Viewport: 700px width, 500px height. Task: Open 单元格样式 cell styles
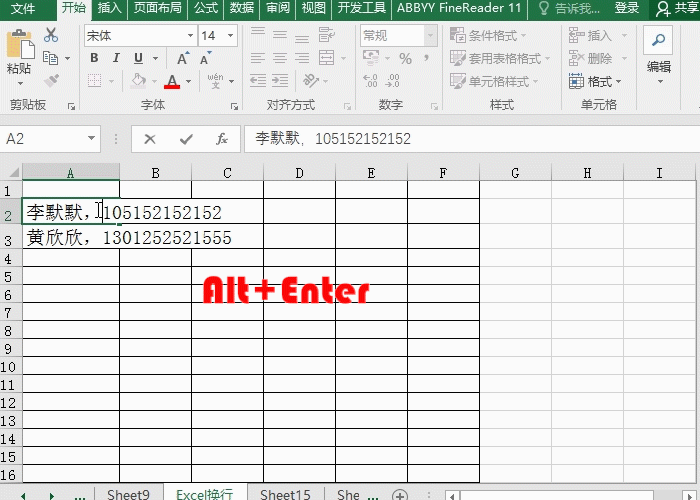pos(494,81)
